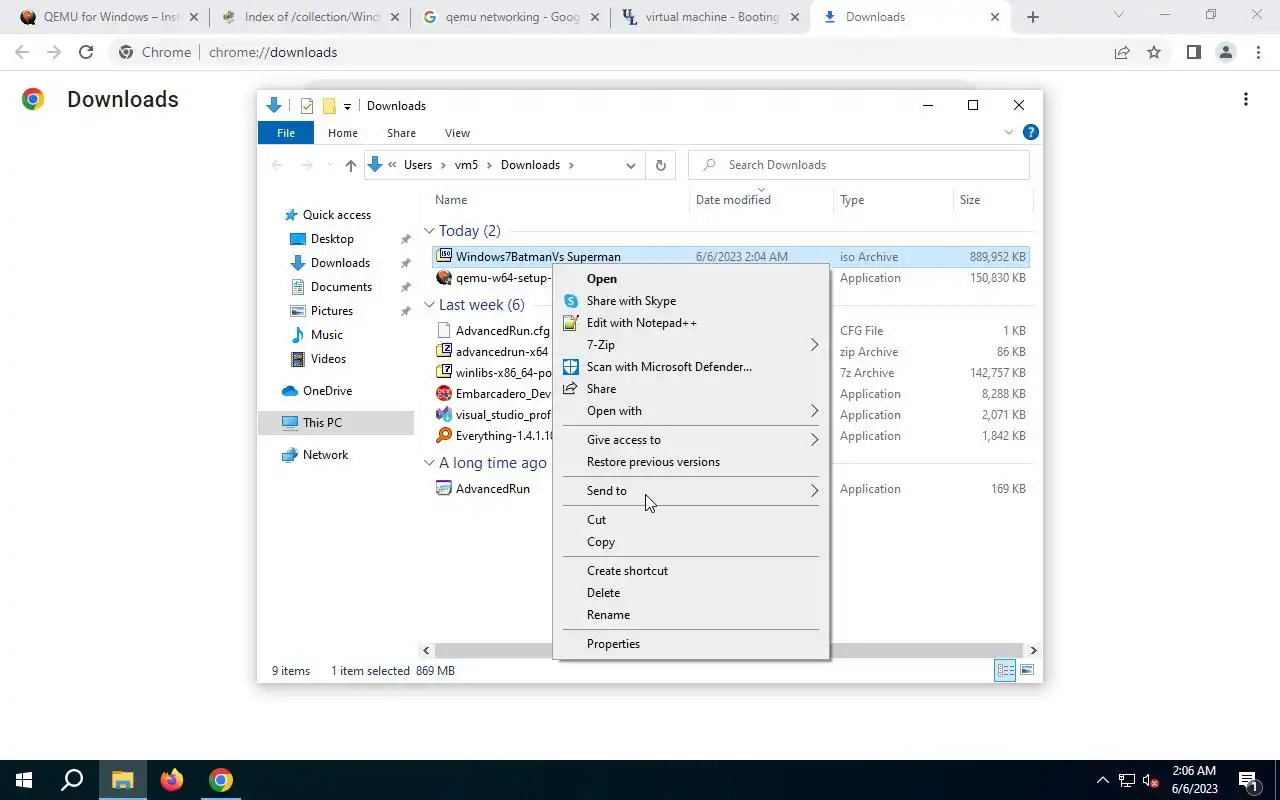Viewport: 1280px width, 800px height.
Task: Launch Firefox from the taskbar
Action: point(172,780)
